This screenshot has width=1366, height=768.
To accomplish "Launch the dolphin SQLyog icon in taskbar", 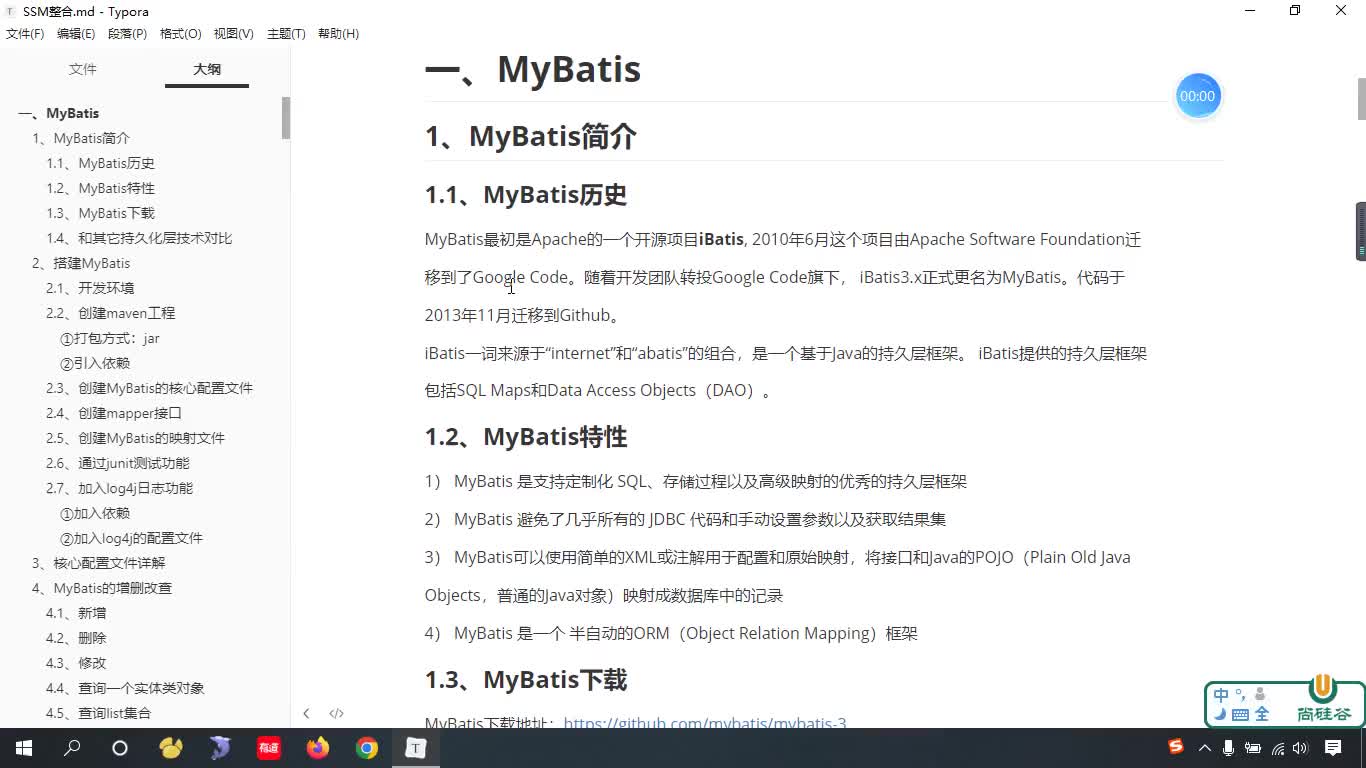I will point(220,748).
